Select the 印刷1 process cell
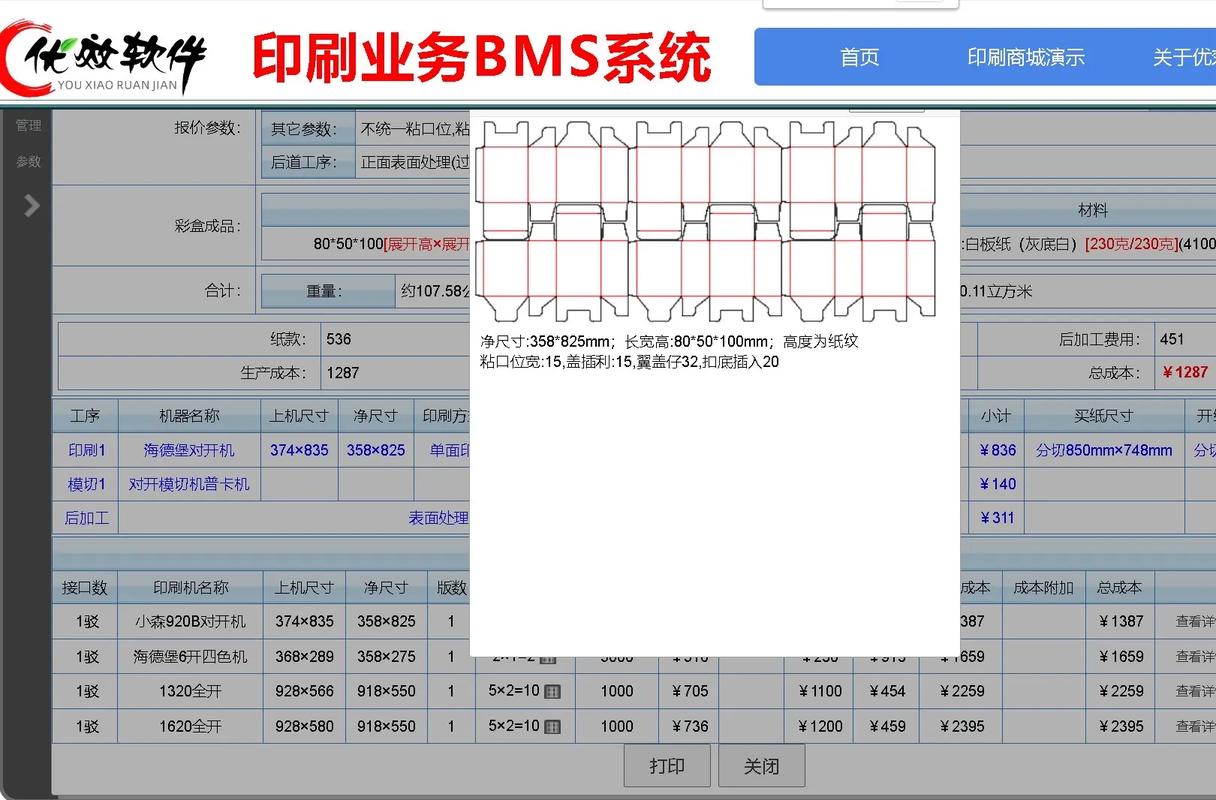Image resolution: width=1216 pixels, height=800 pixels. [86, 450]
